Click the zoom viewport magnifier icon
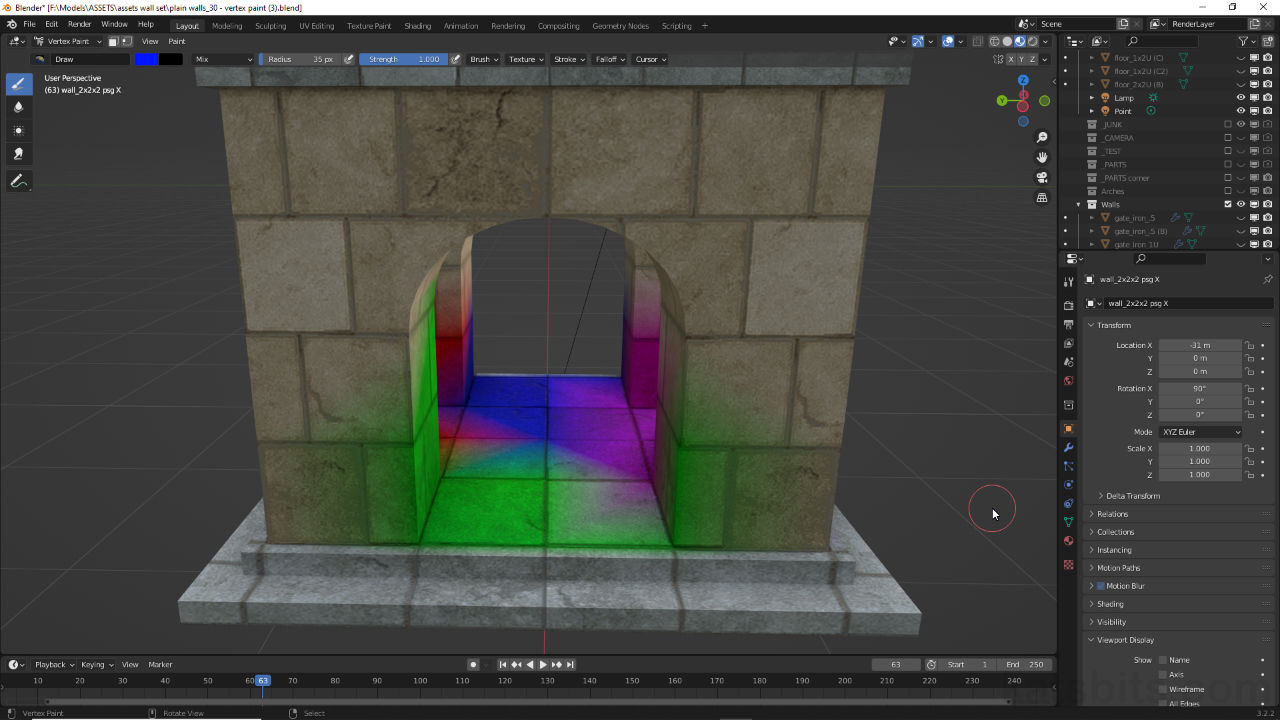1280x720 pixels. click(1042, 137)
